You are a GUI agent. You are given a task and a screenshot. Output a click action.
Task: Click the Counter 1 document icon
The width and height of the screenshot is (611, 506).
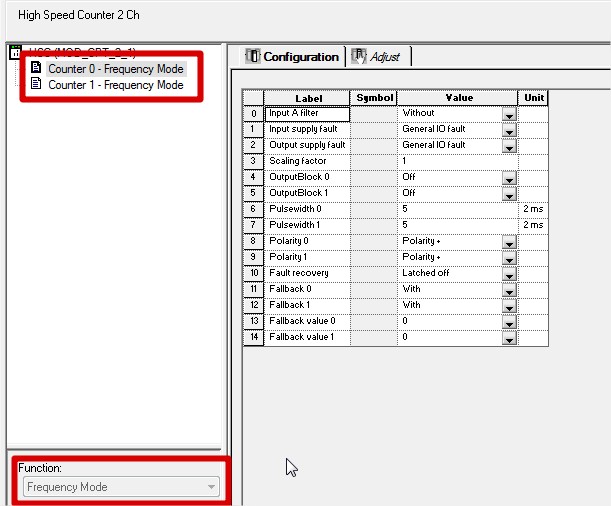point(36,84)
